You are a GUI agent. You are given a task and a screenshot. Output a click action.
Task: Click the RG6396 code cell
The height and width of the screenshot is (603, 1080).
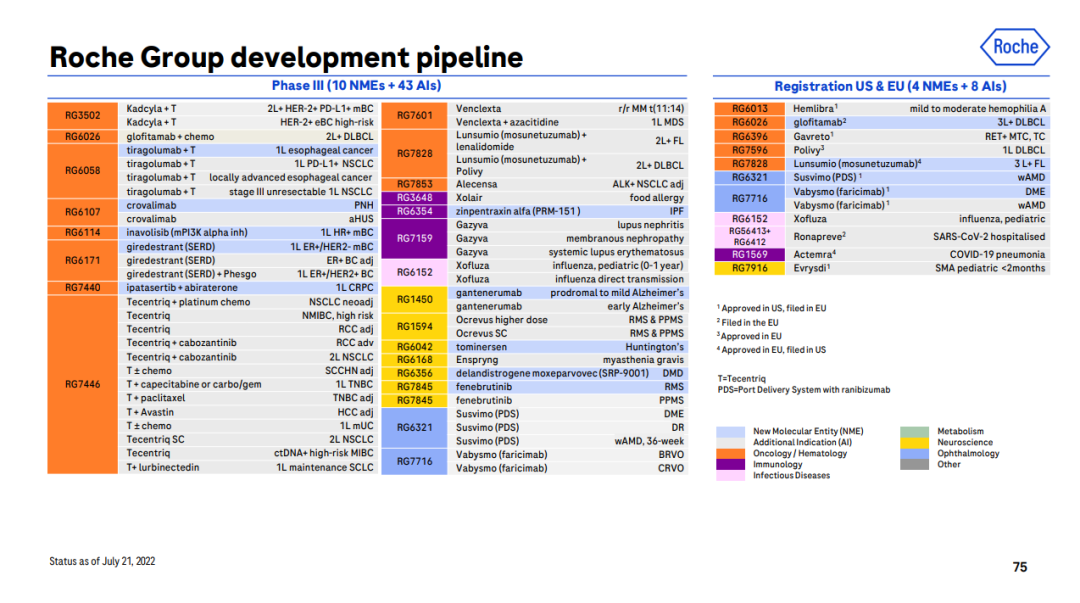click(749, 136)
